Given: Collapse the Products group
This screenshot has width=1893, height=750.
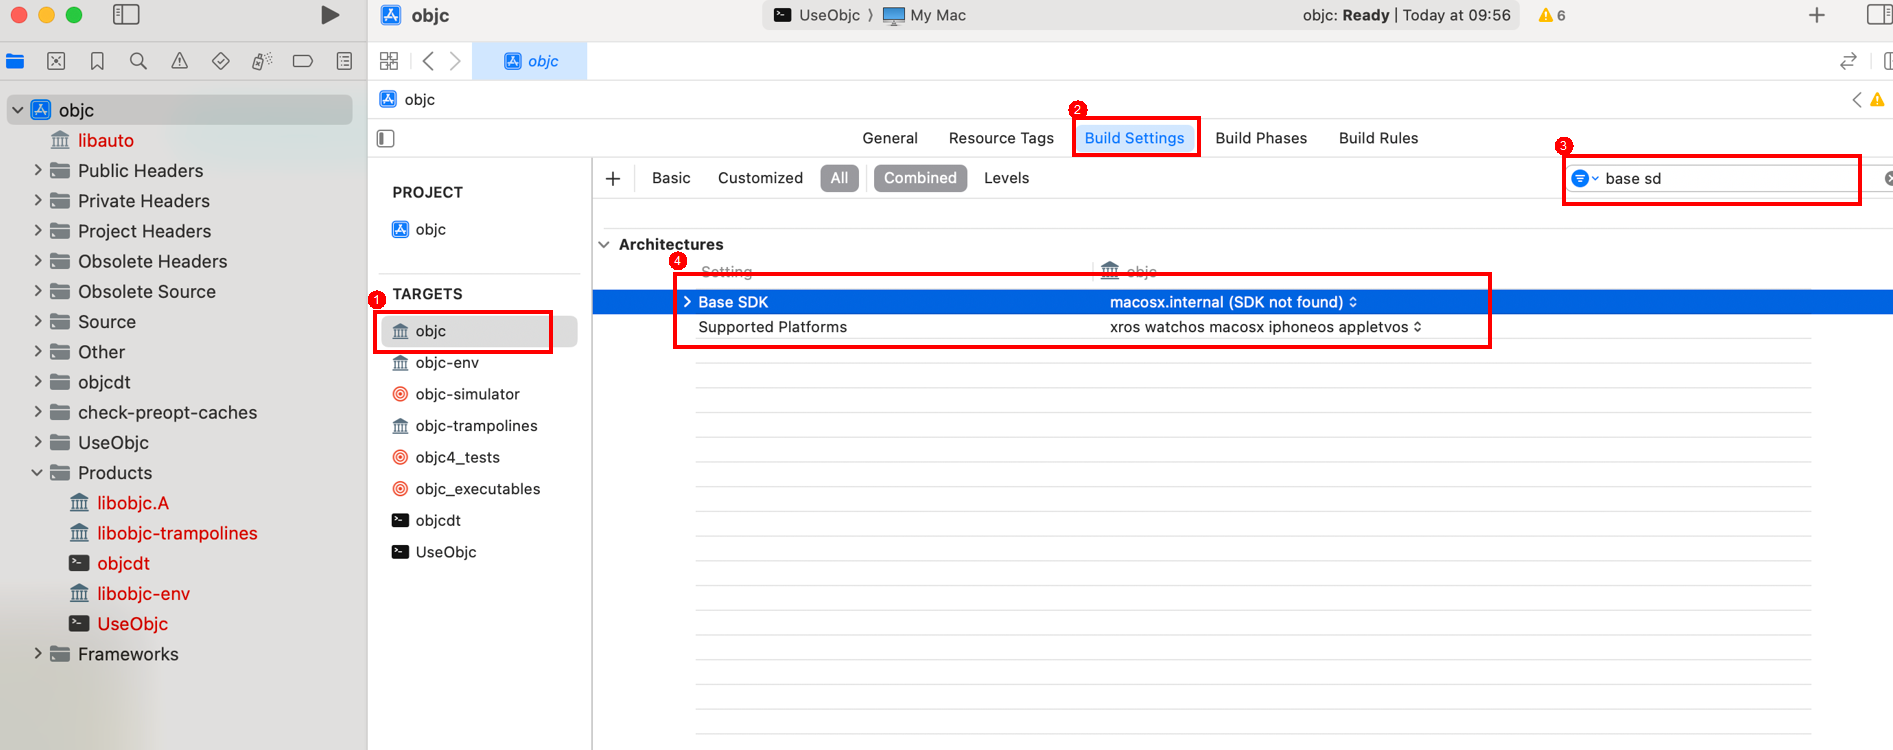Looking at the screenshot, I should pyautogui.click(x=37, y=472).
